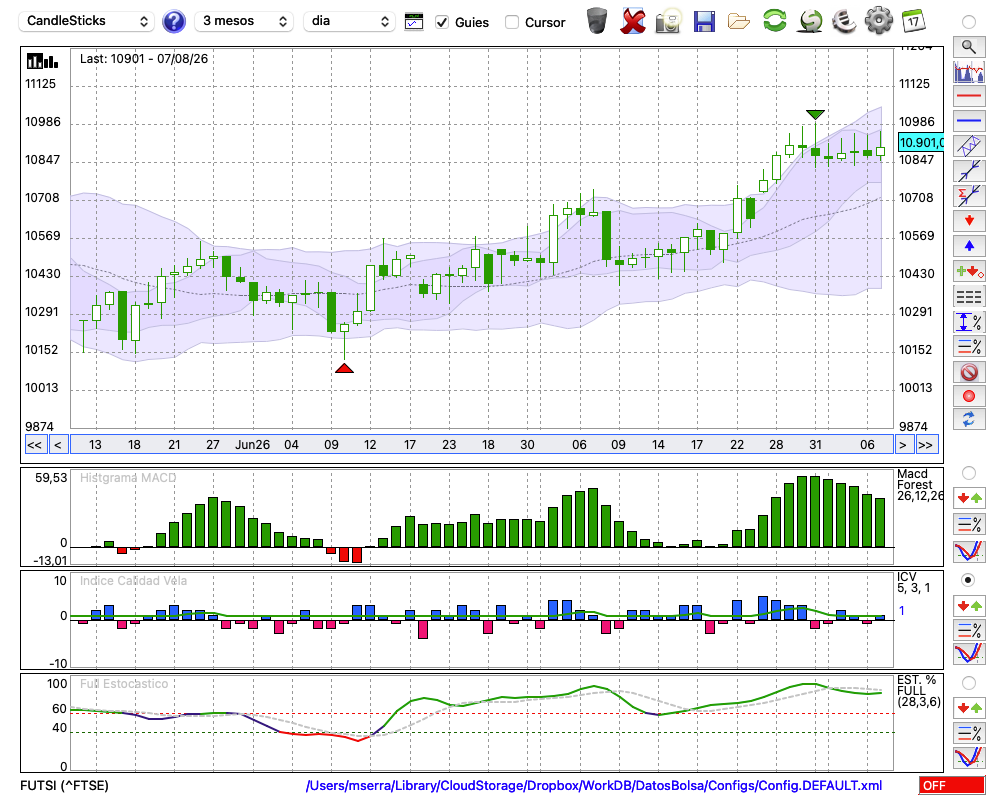
Task: Open the 3 mesos period dropdown
Action: tap(244, 21)
